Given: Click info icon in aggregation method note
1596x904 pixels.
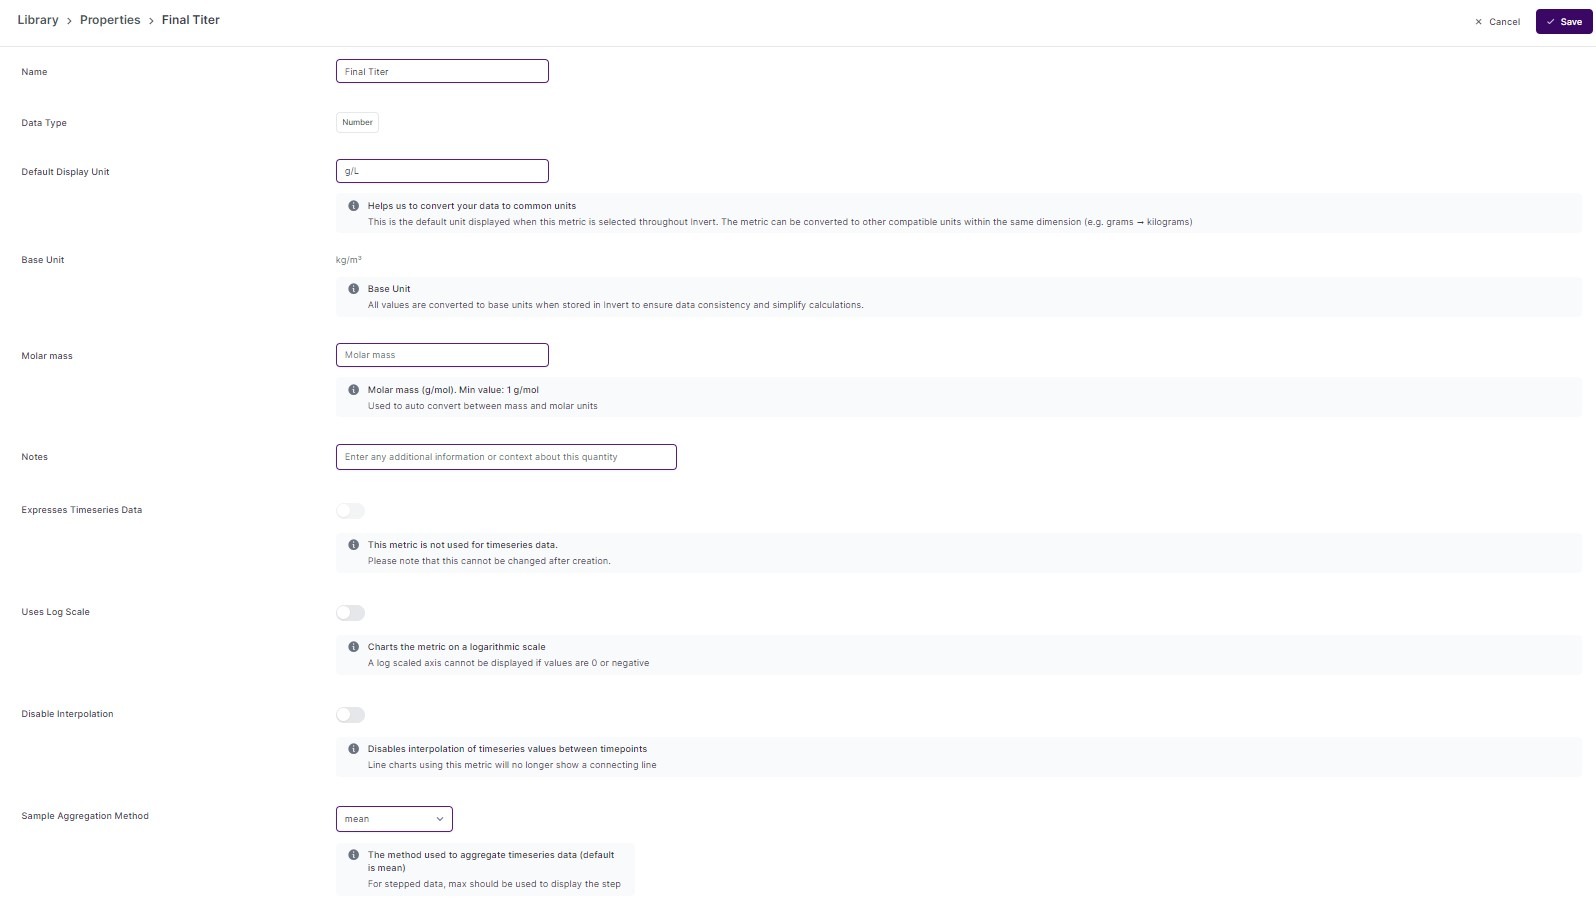Looking at the screenshot, I should pyautogui.click(x=353, y=855).
